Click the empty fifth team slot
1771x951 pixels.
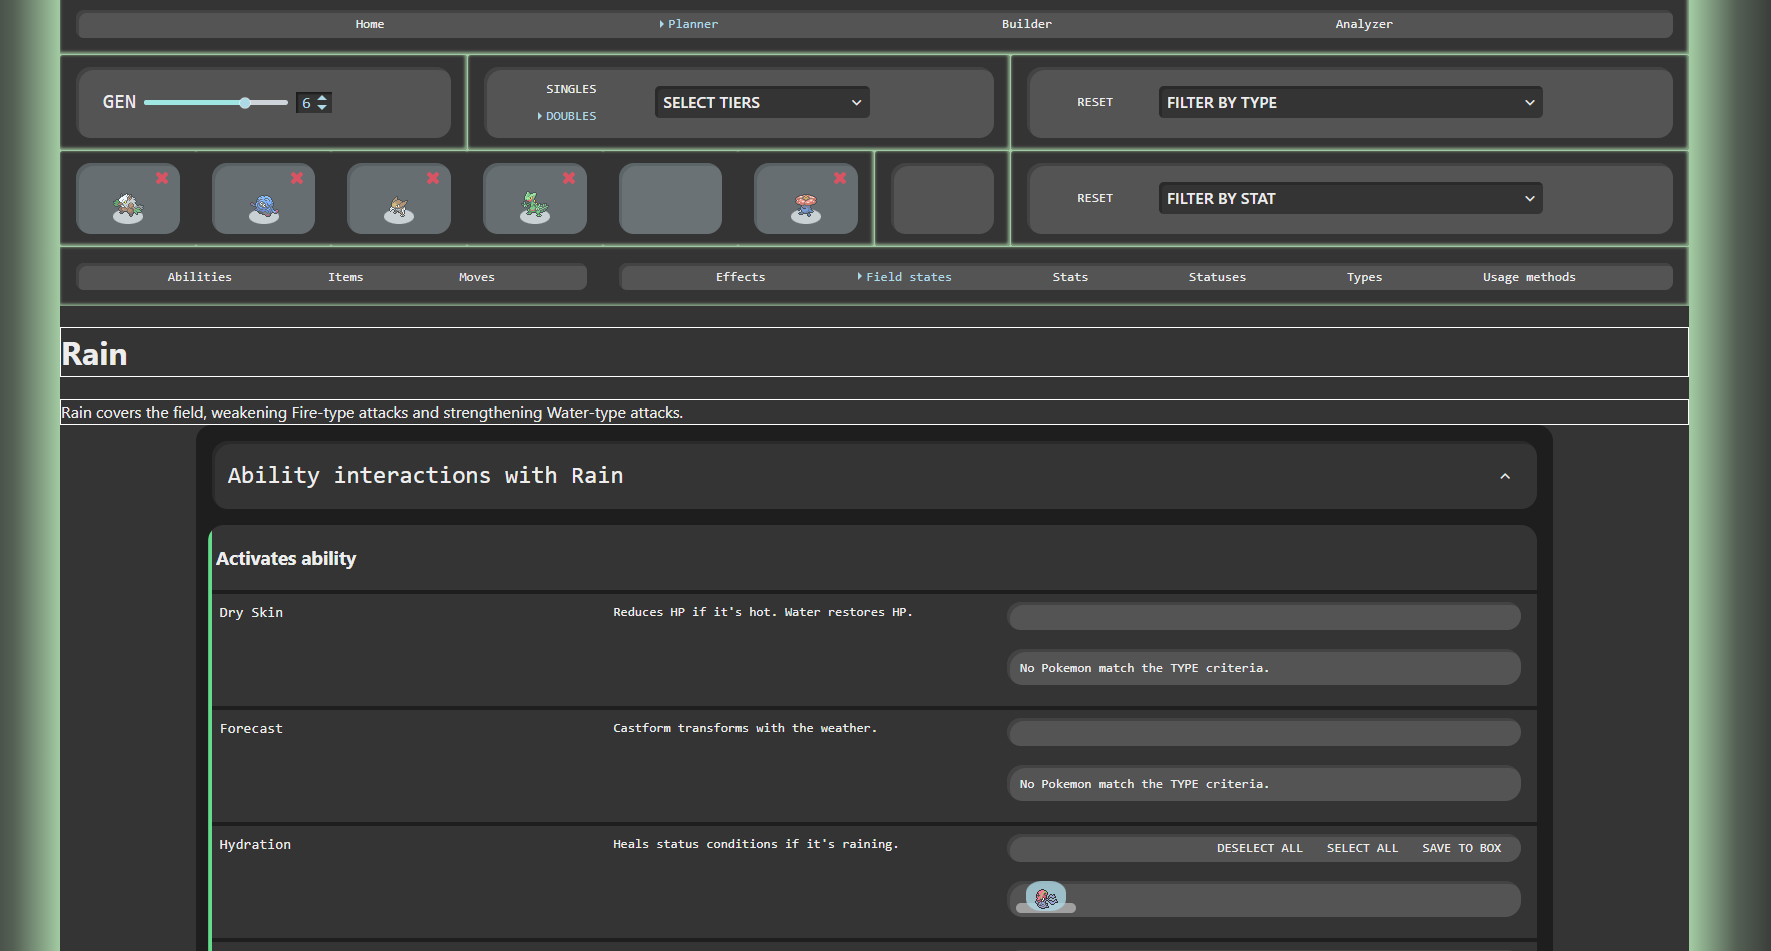pyautogui.click(x=670, y=198)
